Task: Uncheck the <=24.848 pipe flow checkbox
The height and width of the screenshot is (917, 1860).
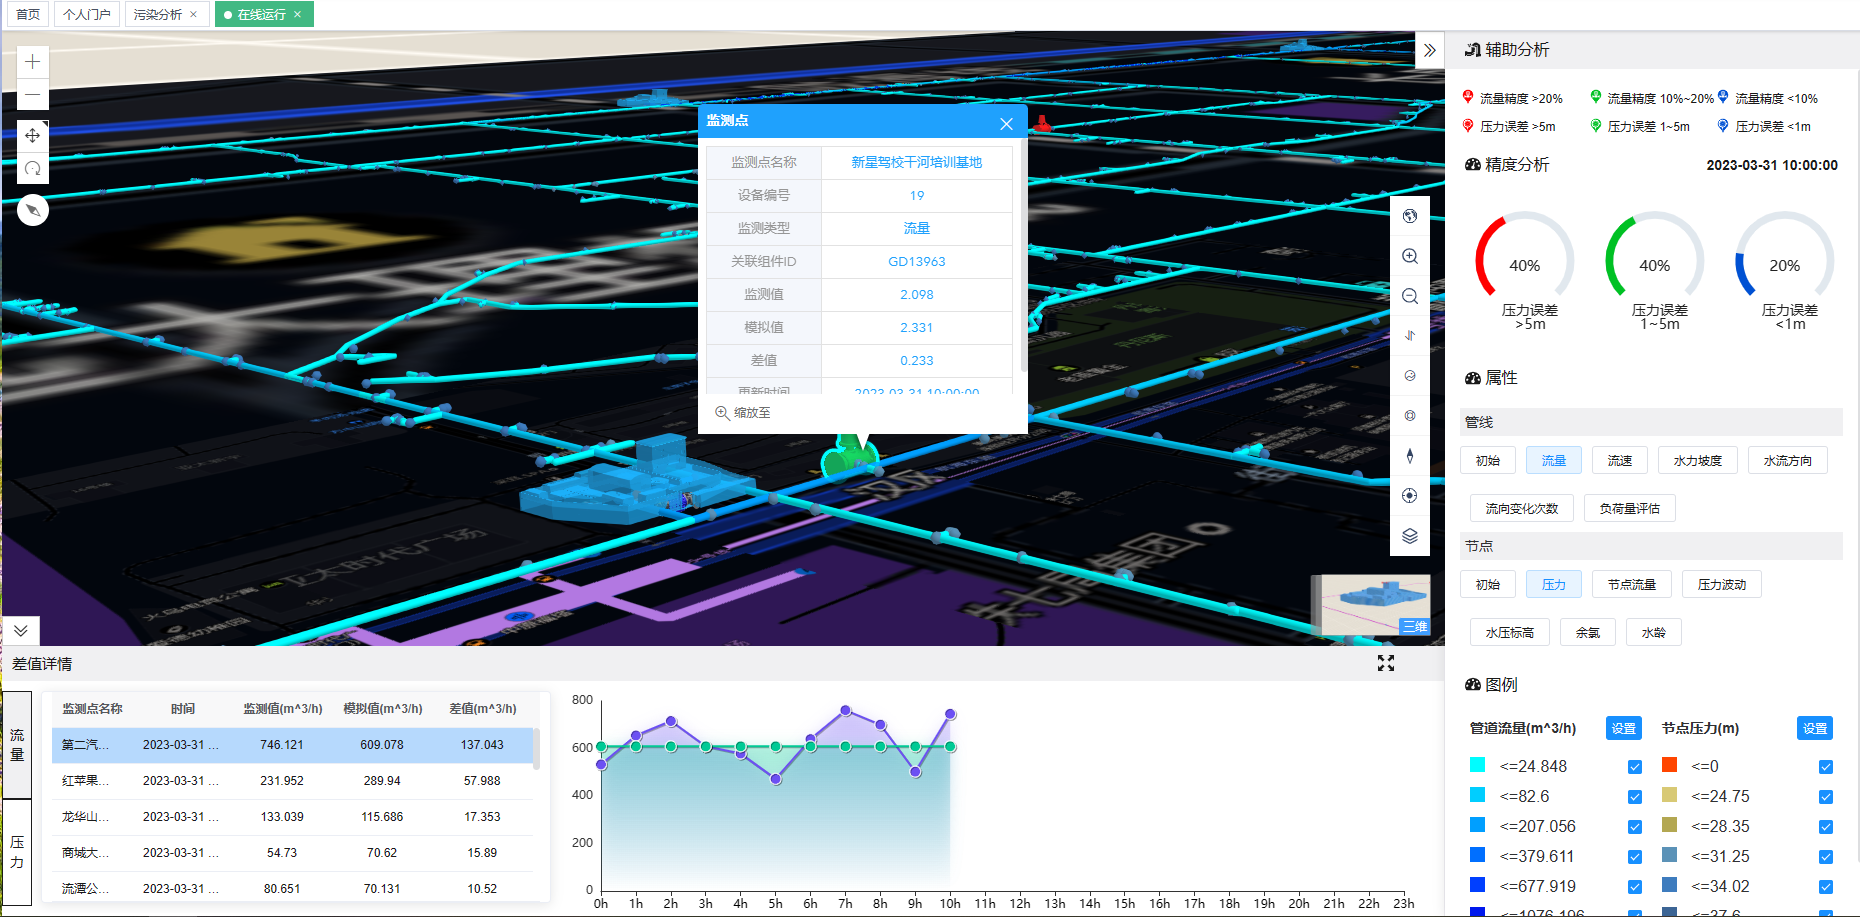Action: [x=1634, y=767]
